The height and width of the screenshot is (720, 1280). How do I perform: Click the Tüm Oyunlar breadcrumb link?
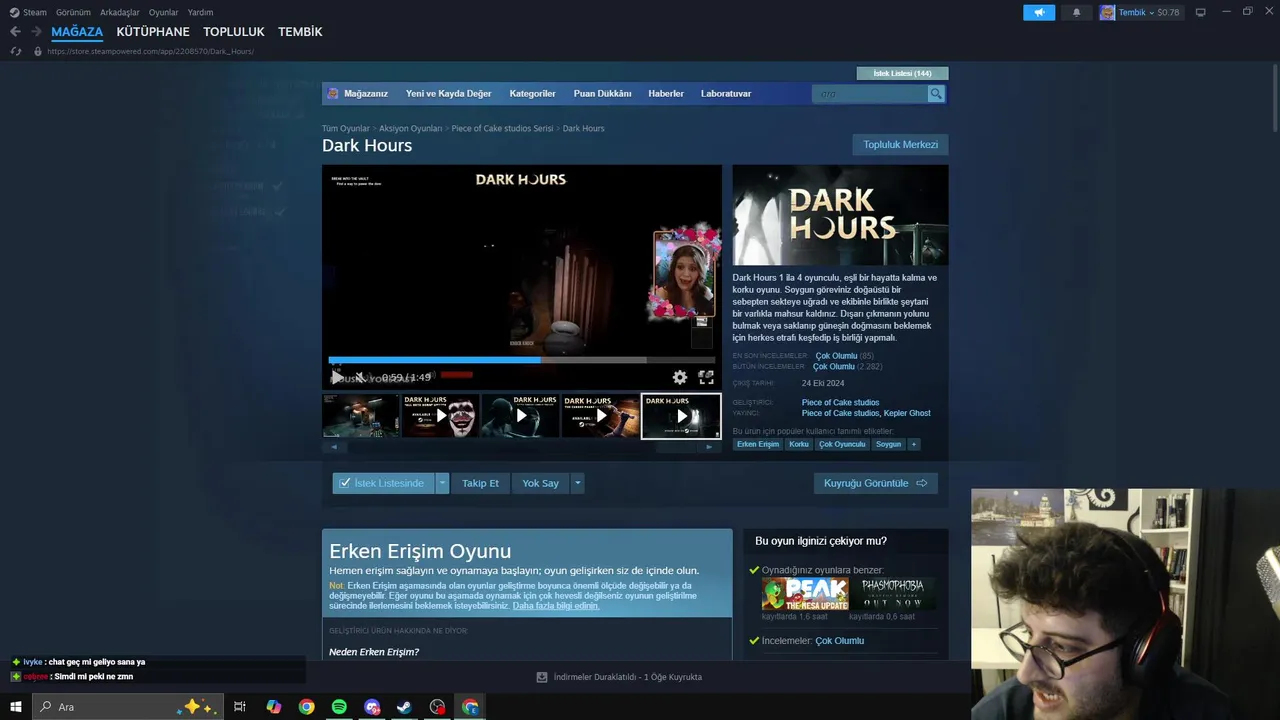pos(345,129)
